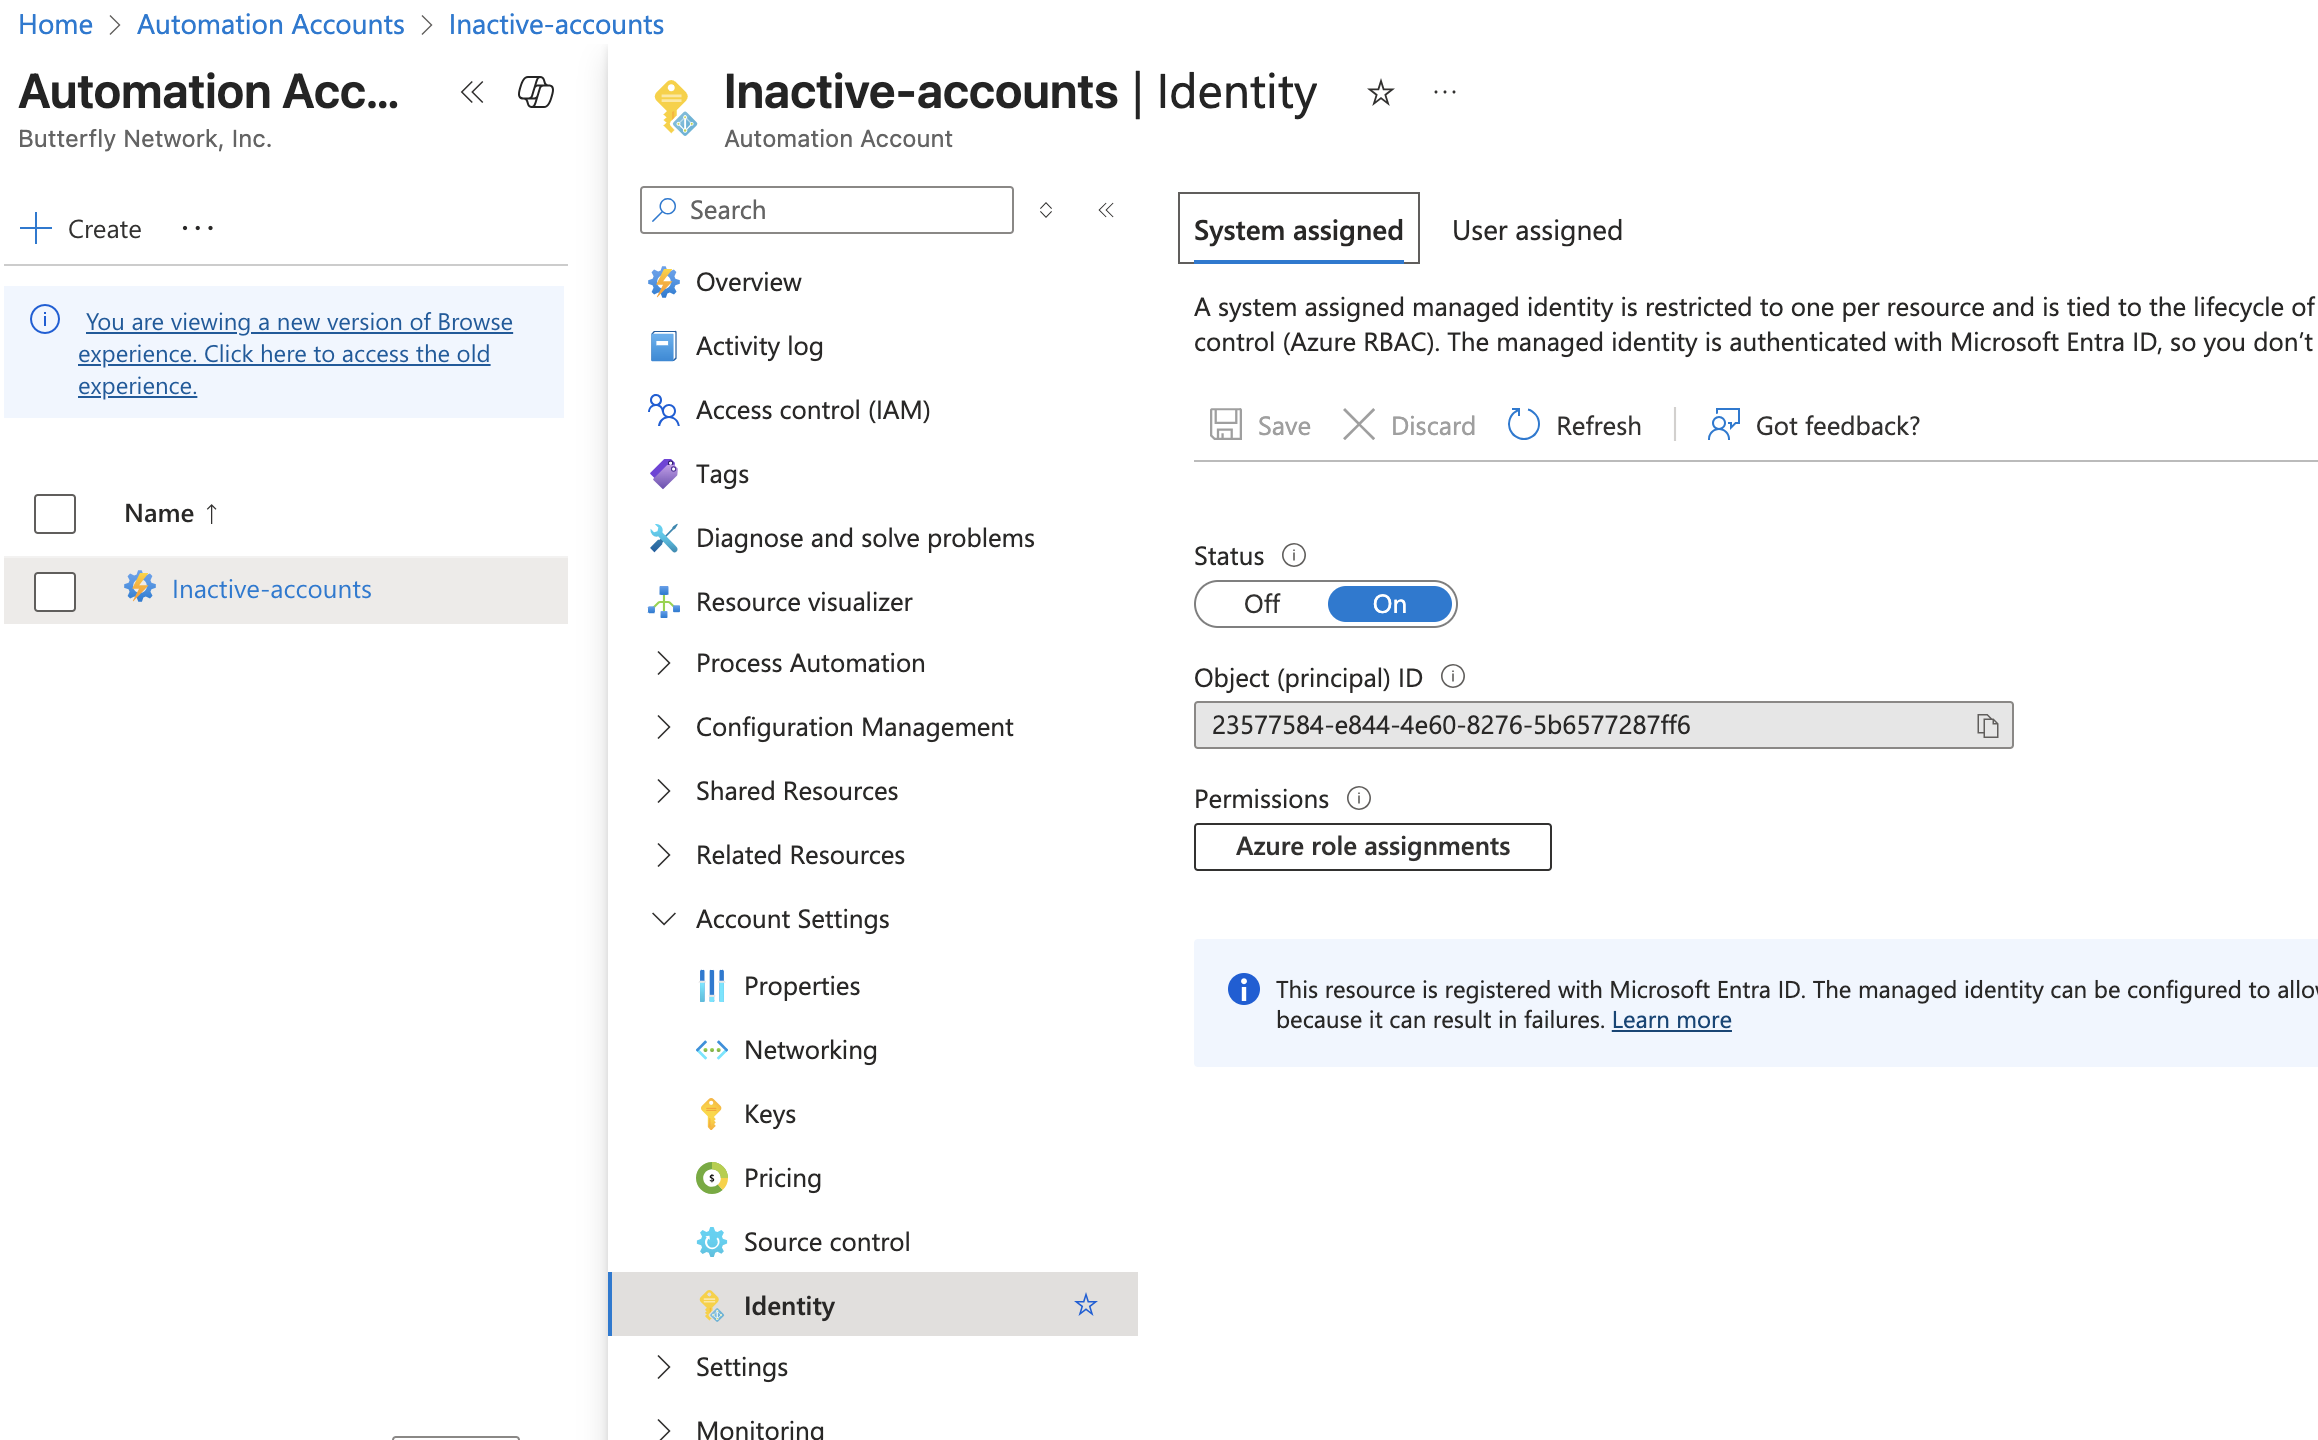The image size is (2318, 1440).
Task: Click the Save button
Action: [1261, 425]
